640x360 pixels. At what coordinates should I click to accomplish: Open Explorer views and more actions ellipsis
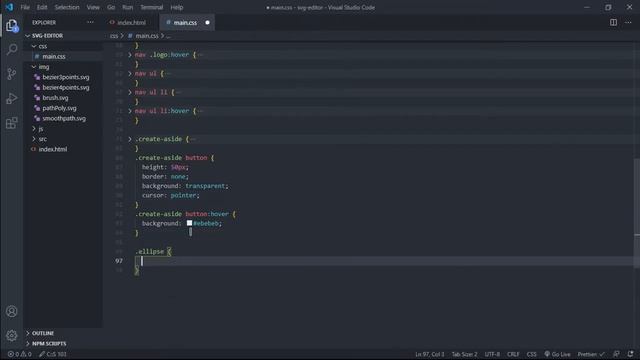90,22
